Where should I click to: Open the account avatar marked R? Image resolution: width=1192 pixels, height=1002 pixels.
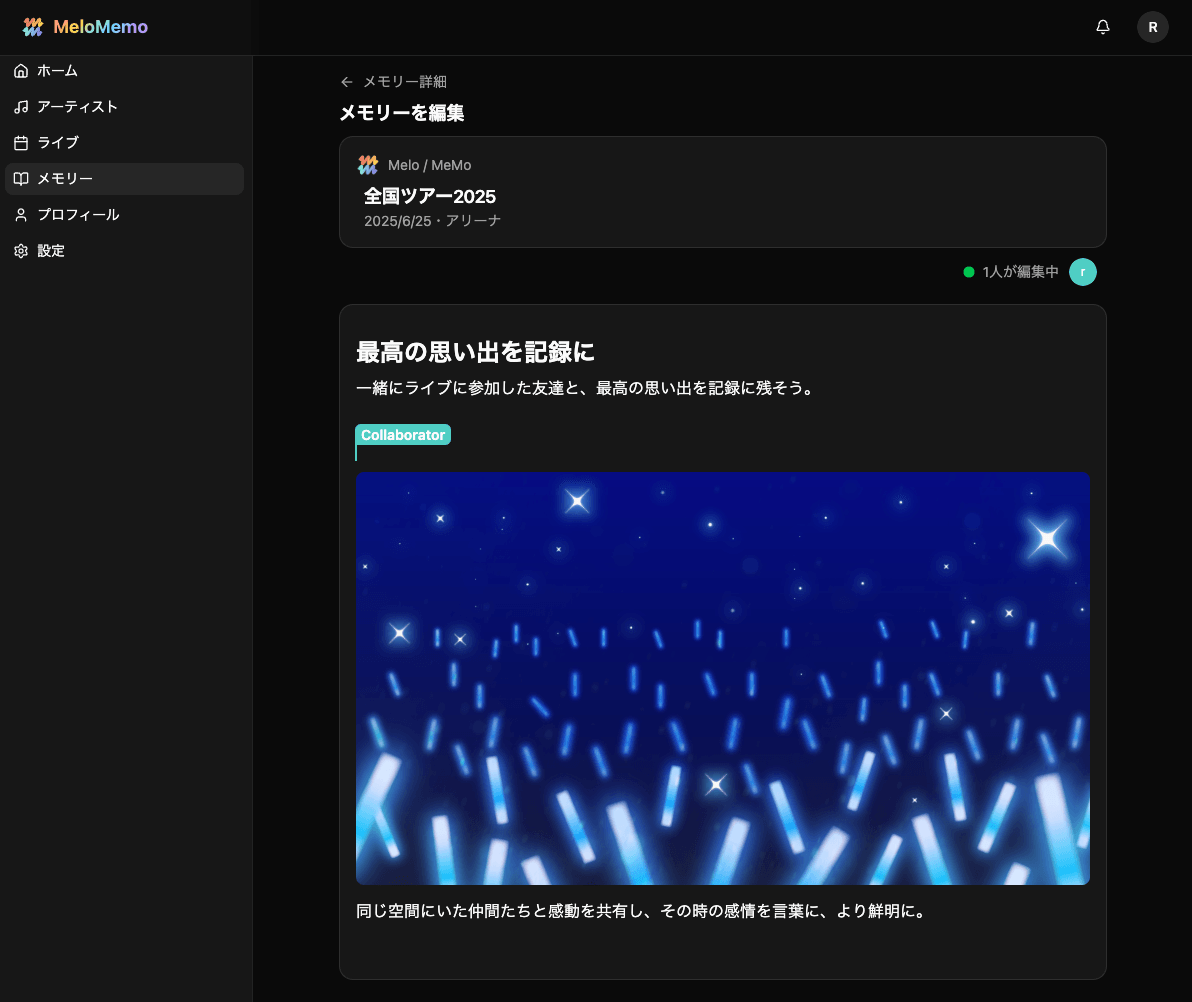tap(1153, 27)
